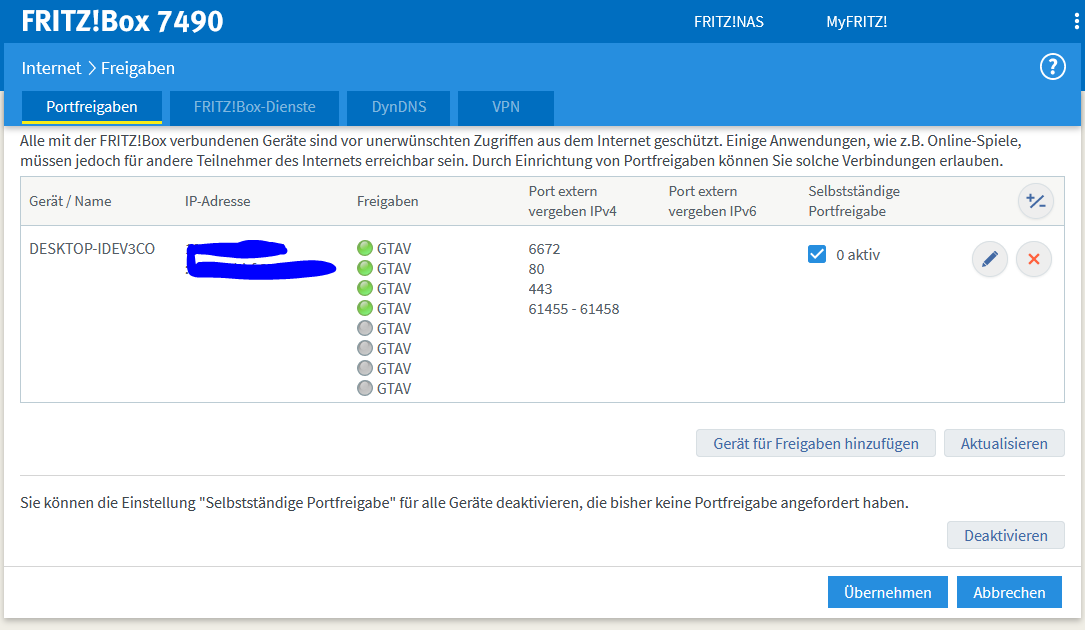1085x630 pixels.
Task: Click green status dot for port 80
Action: tap(365, 268)
